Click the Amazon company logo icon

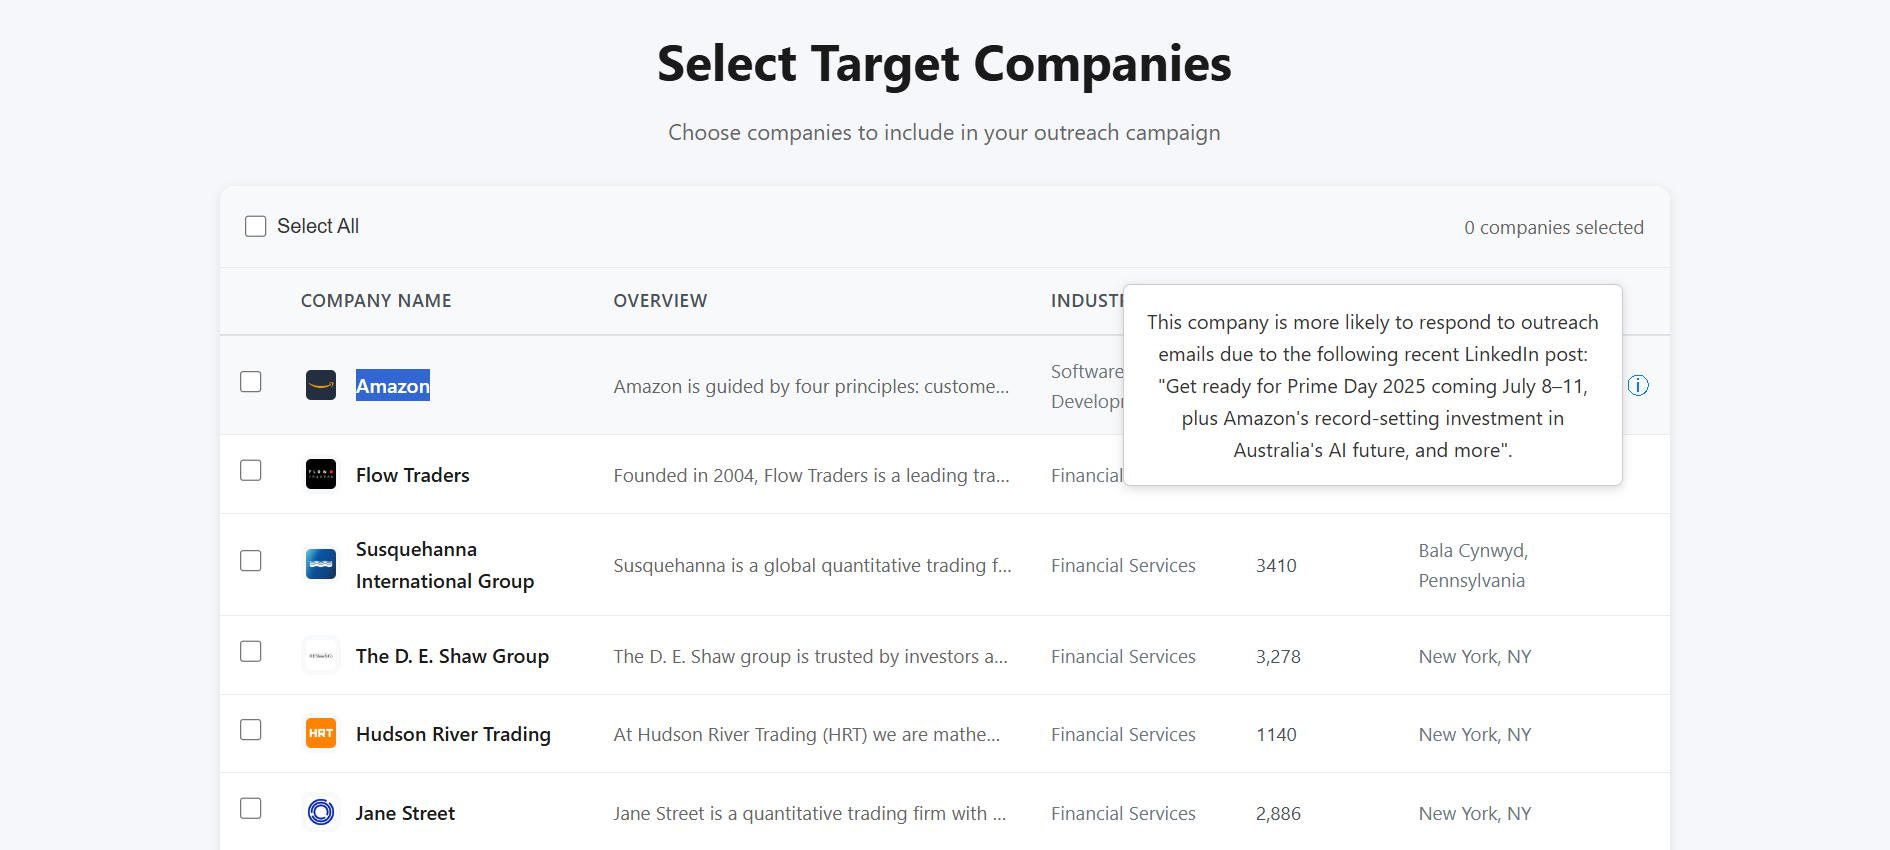321,385
